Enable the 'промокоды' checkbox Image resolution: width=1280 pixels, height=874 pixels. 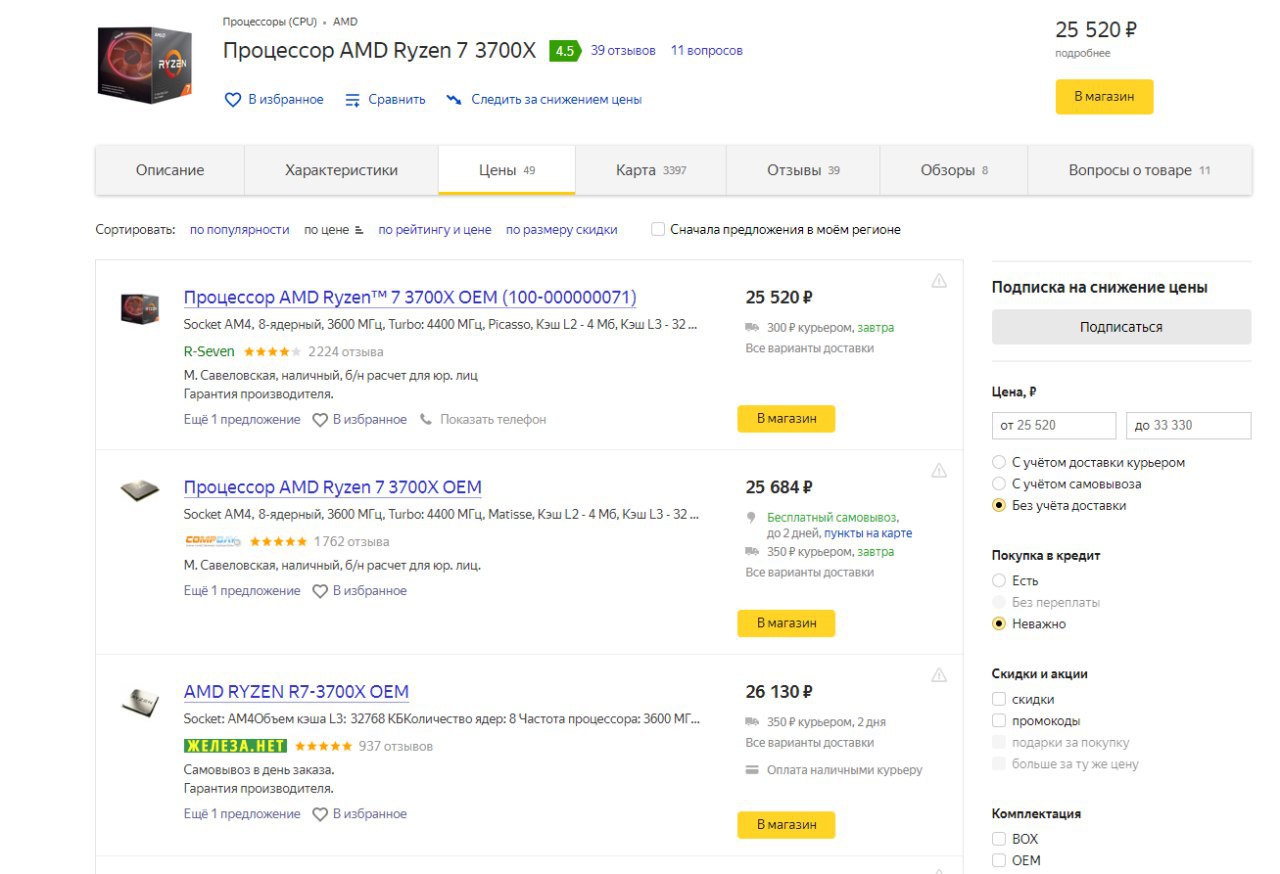(x=998, y=721)
